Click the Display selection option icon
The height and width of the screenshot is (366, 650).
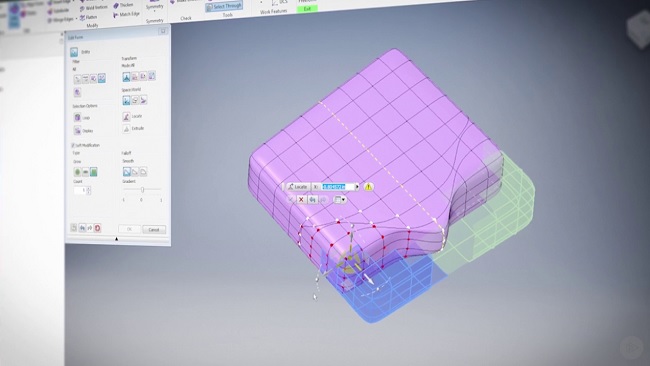coord(77,131)
